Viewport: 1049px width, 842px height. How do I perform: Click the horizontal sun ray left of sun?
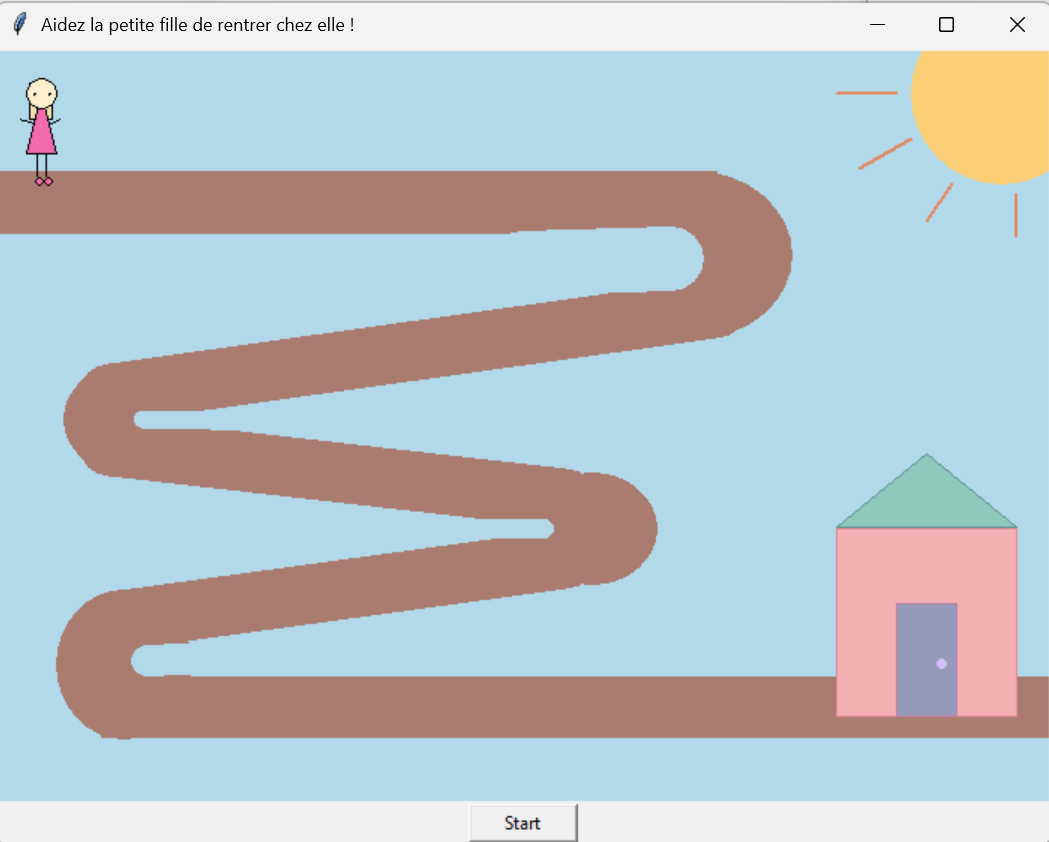866,93
